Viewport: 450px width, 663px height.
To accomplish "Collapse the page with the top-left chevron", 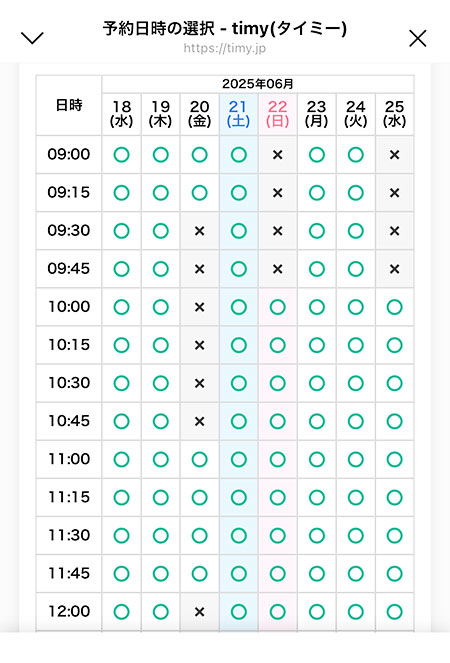I will point(32,38).
